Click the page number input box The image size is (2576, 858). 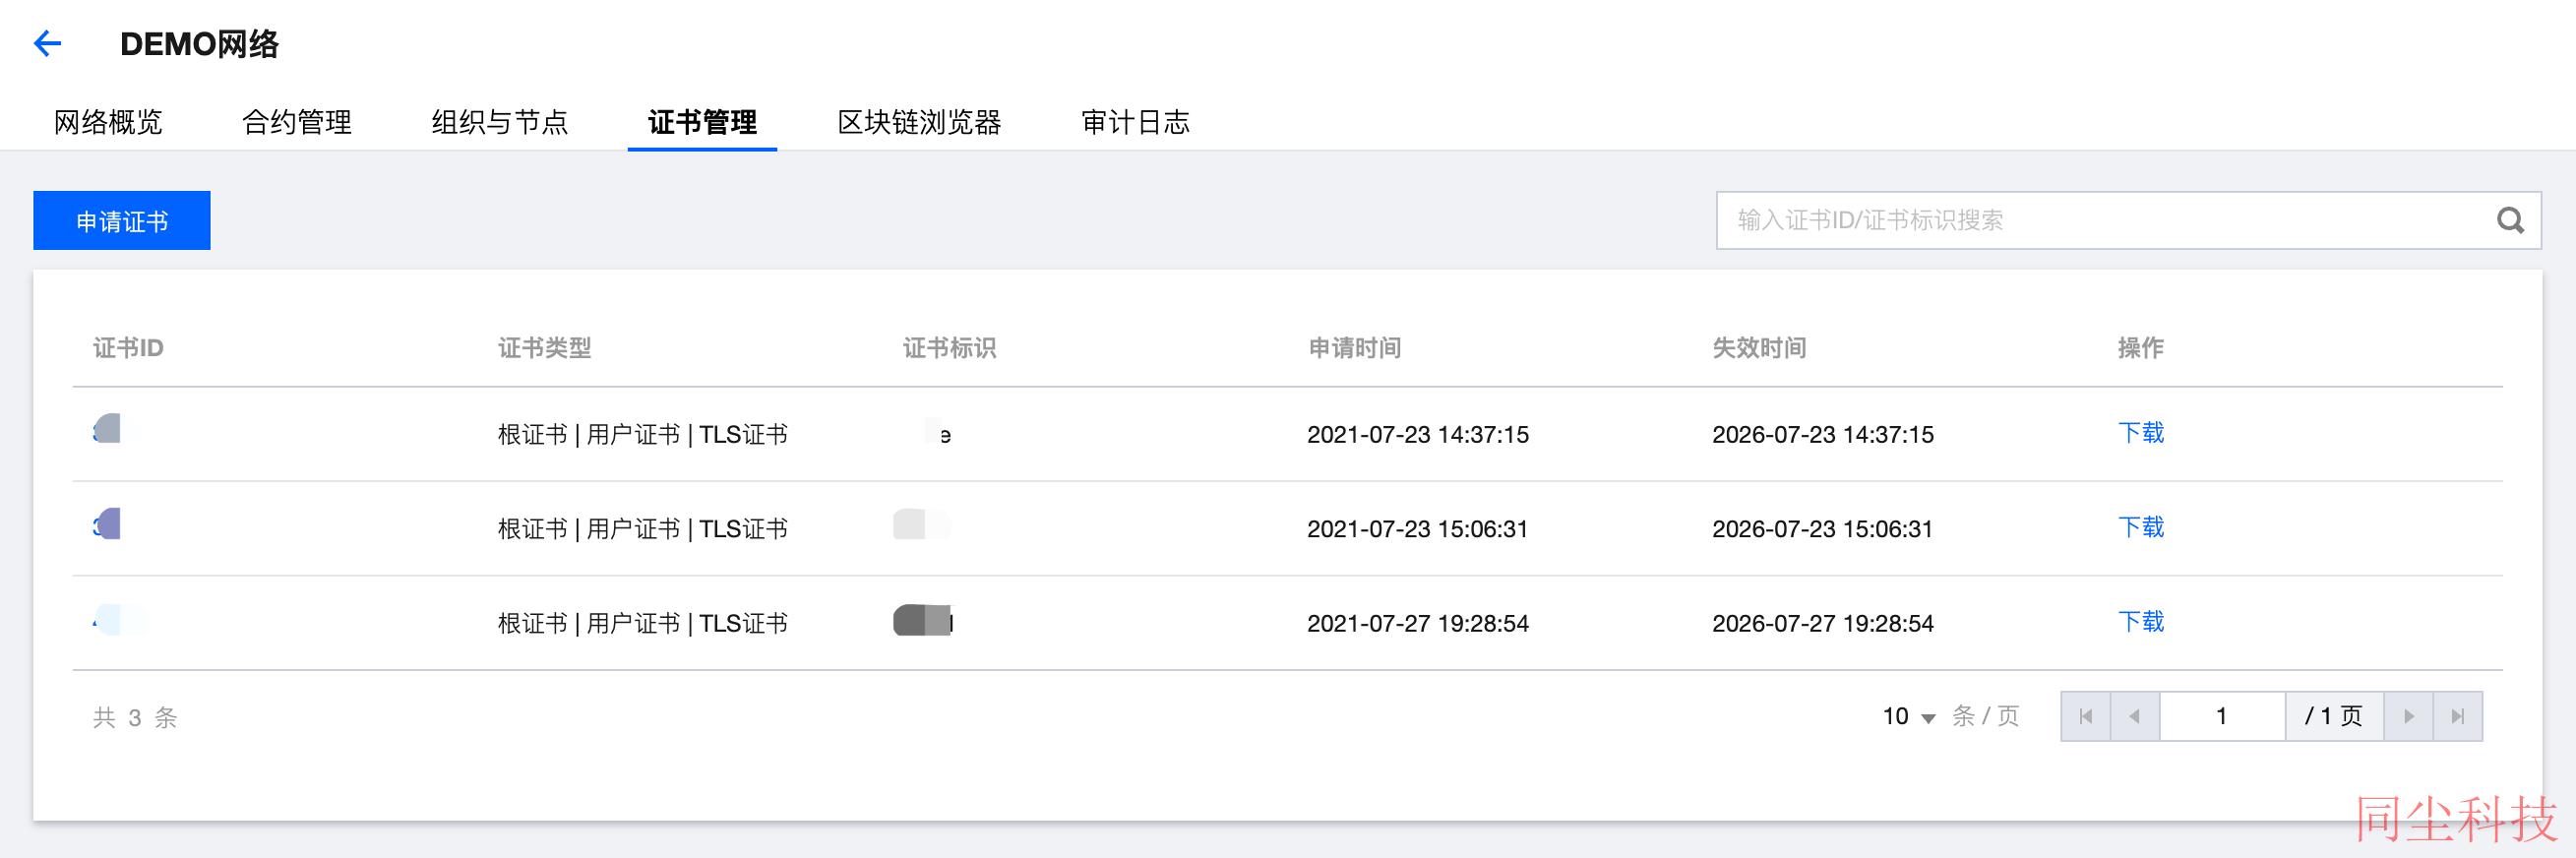[x=2222, y=716]
